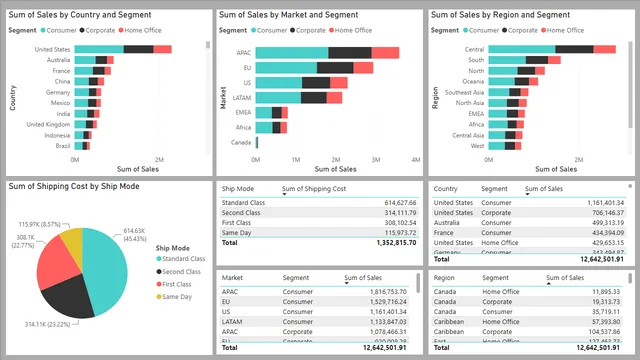
Task: Select the Canada bar in the Market chart
Action: point(257,142)
